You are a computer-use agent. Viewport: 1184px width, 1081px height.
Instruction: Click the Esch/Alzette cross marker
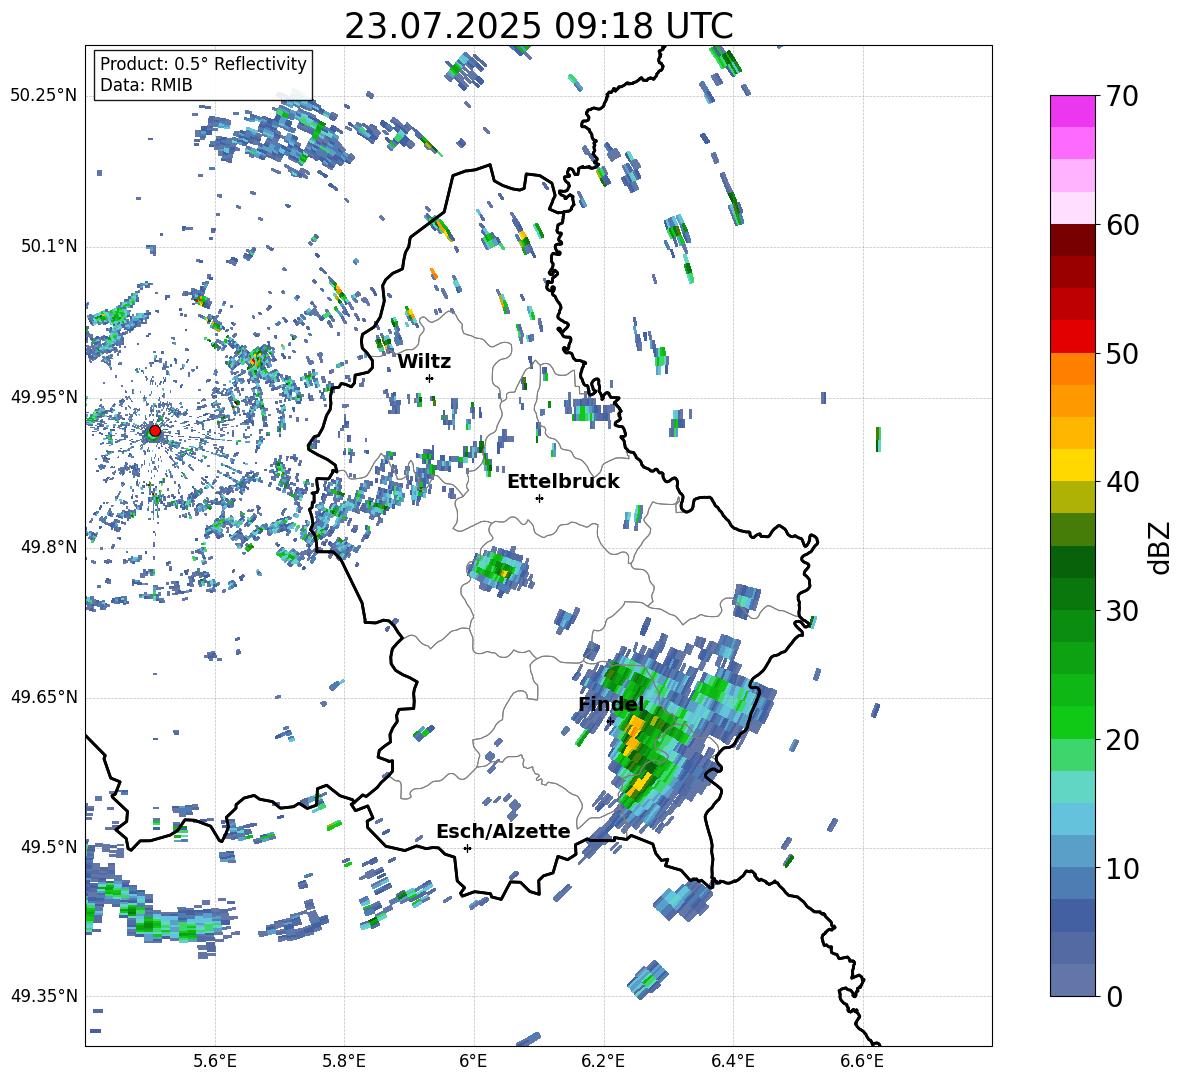click(467, 848)
